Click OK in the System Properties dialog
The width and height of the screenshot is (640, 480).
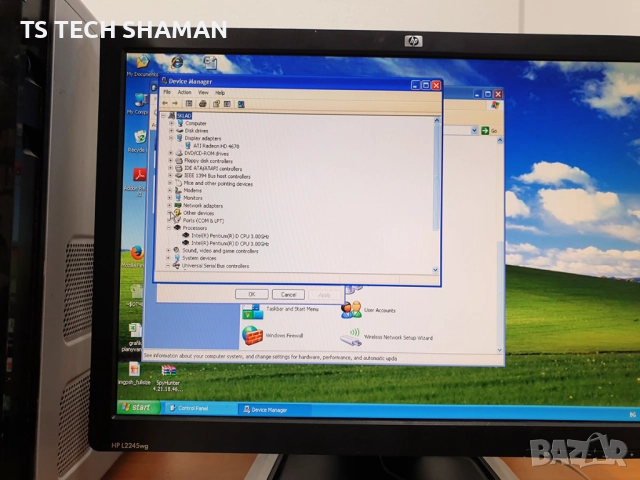252,294
